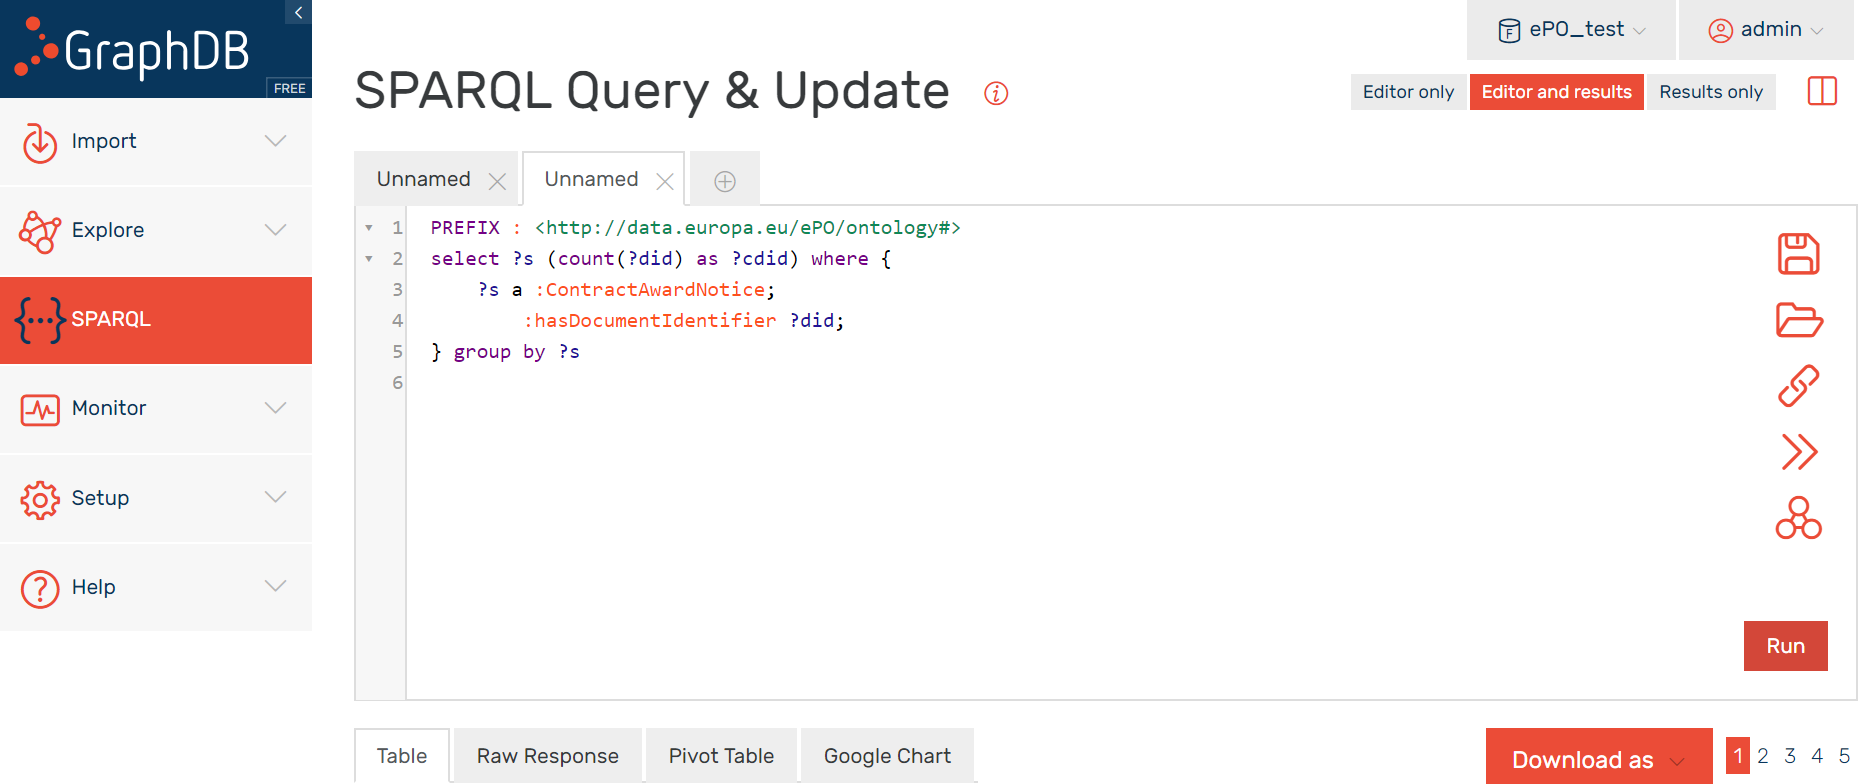Screen dimensions: 1864x784
Task: Run the SPARQL query
Action: [x=1785, y=646]
